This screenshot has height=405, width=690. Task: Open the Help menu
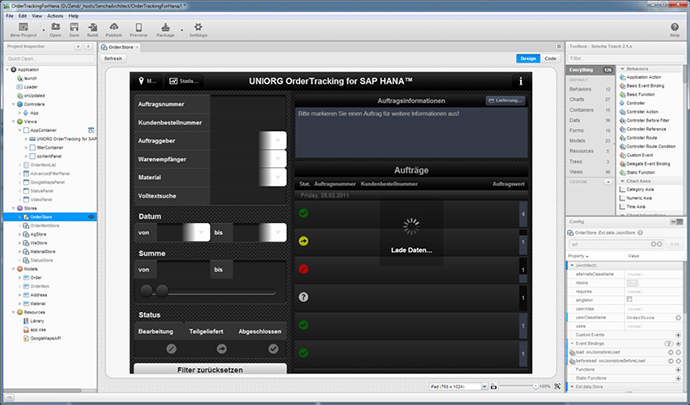[x=73, y=16]
